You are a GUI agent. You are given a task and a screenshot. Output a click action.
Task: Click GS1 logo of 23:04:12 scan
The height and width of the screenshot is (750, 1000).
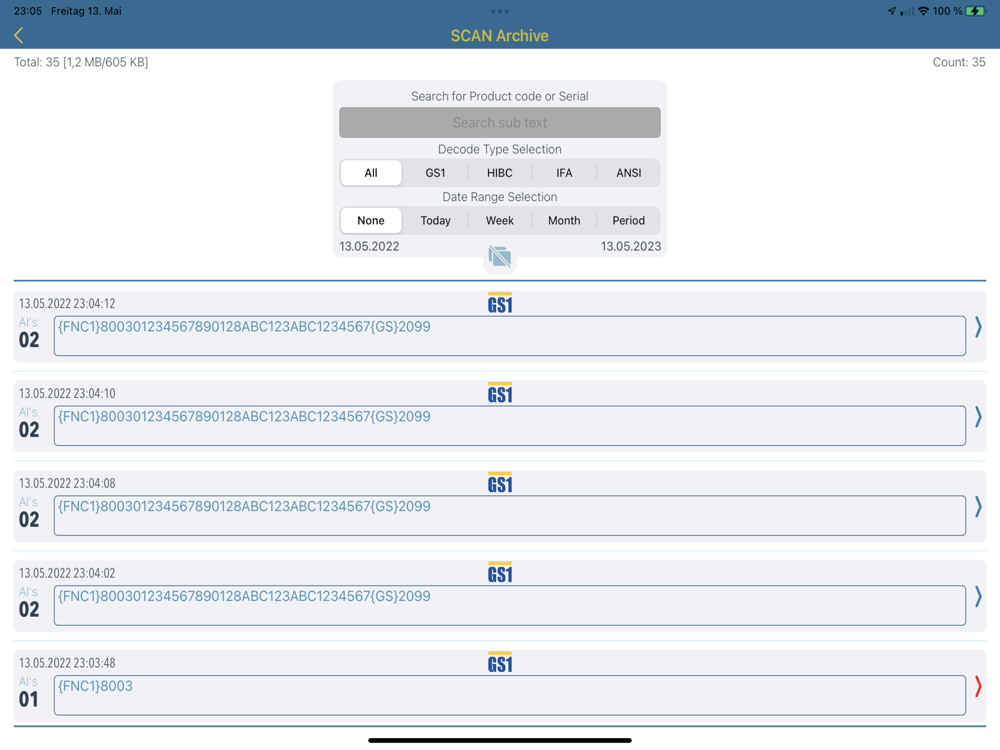click(x=500, y=303)
